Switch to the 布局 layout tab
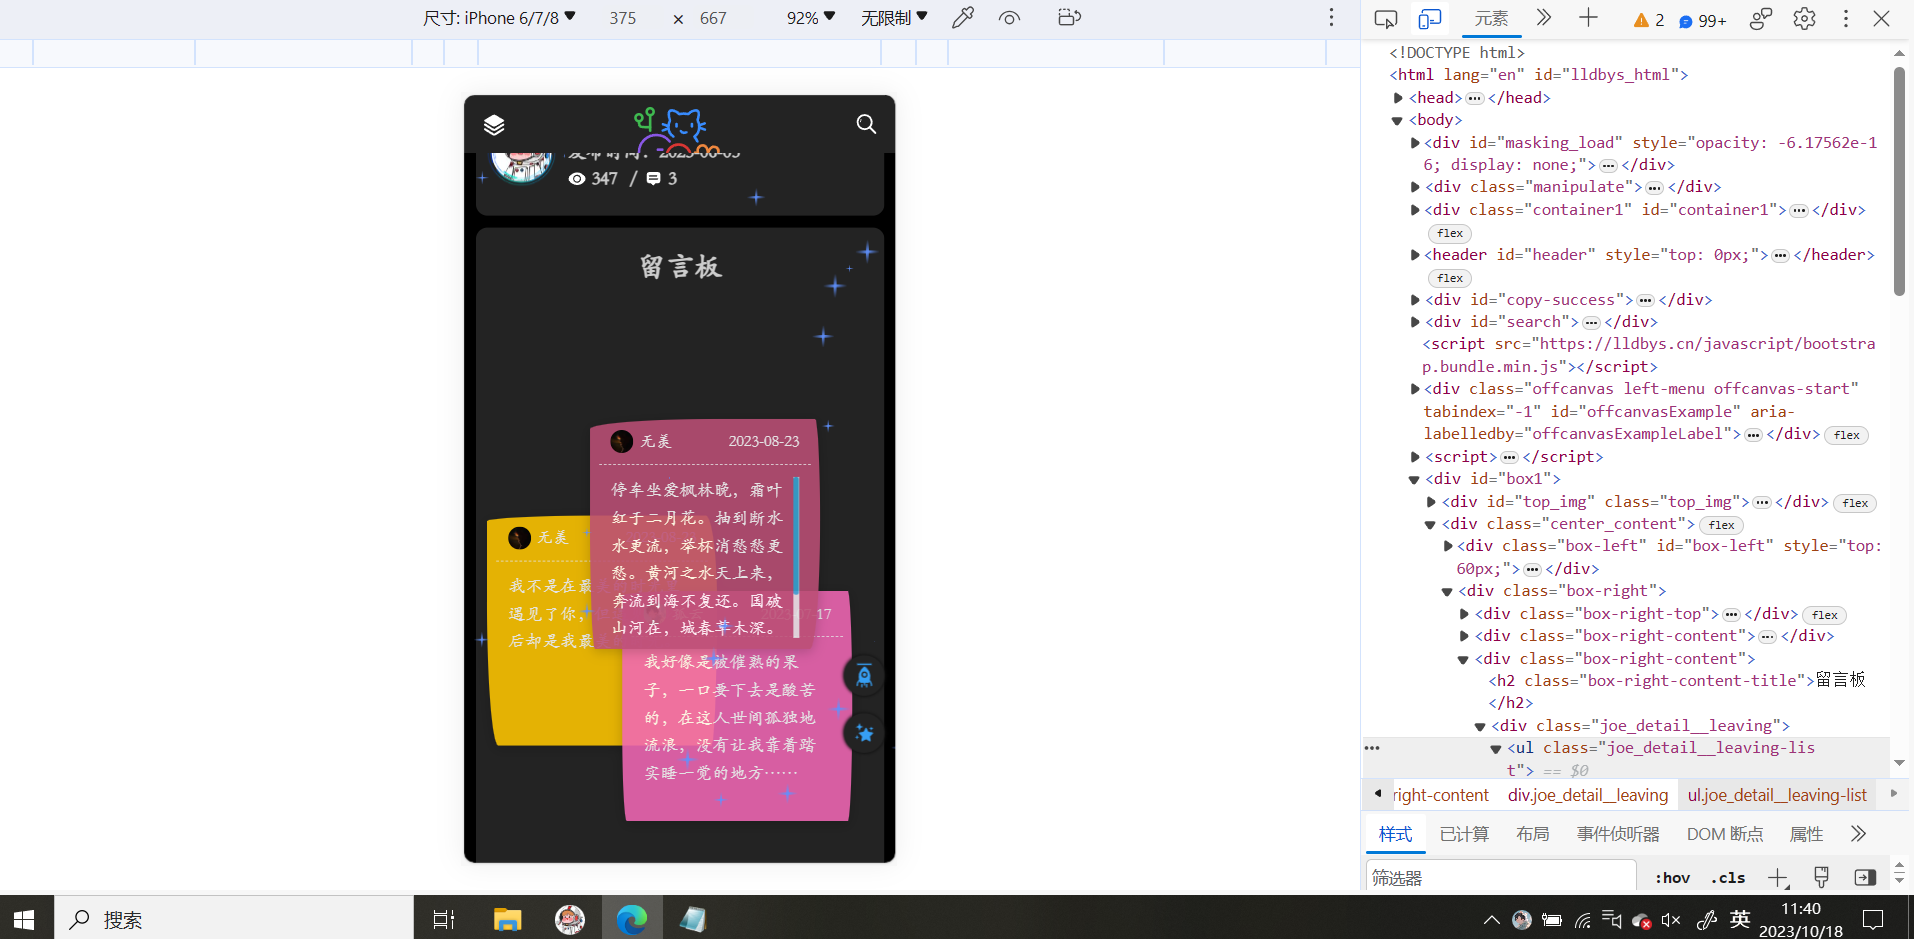1914x939 pixels. click(1532, 834)
